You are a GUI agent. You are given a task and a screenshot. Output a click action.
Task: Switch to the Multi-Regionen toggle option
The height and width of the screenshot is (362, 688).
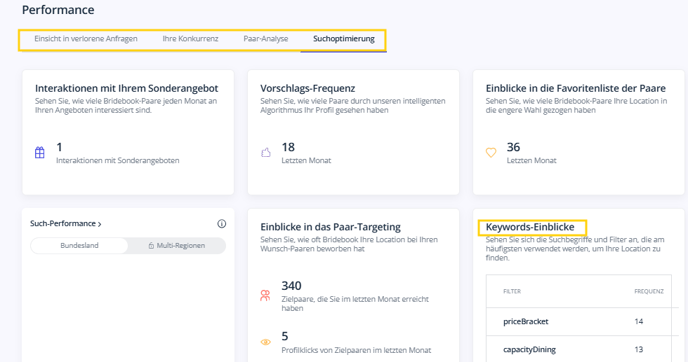[177, 245]
